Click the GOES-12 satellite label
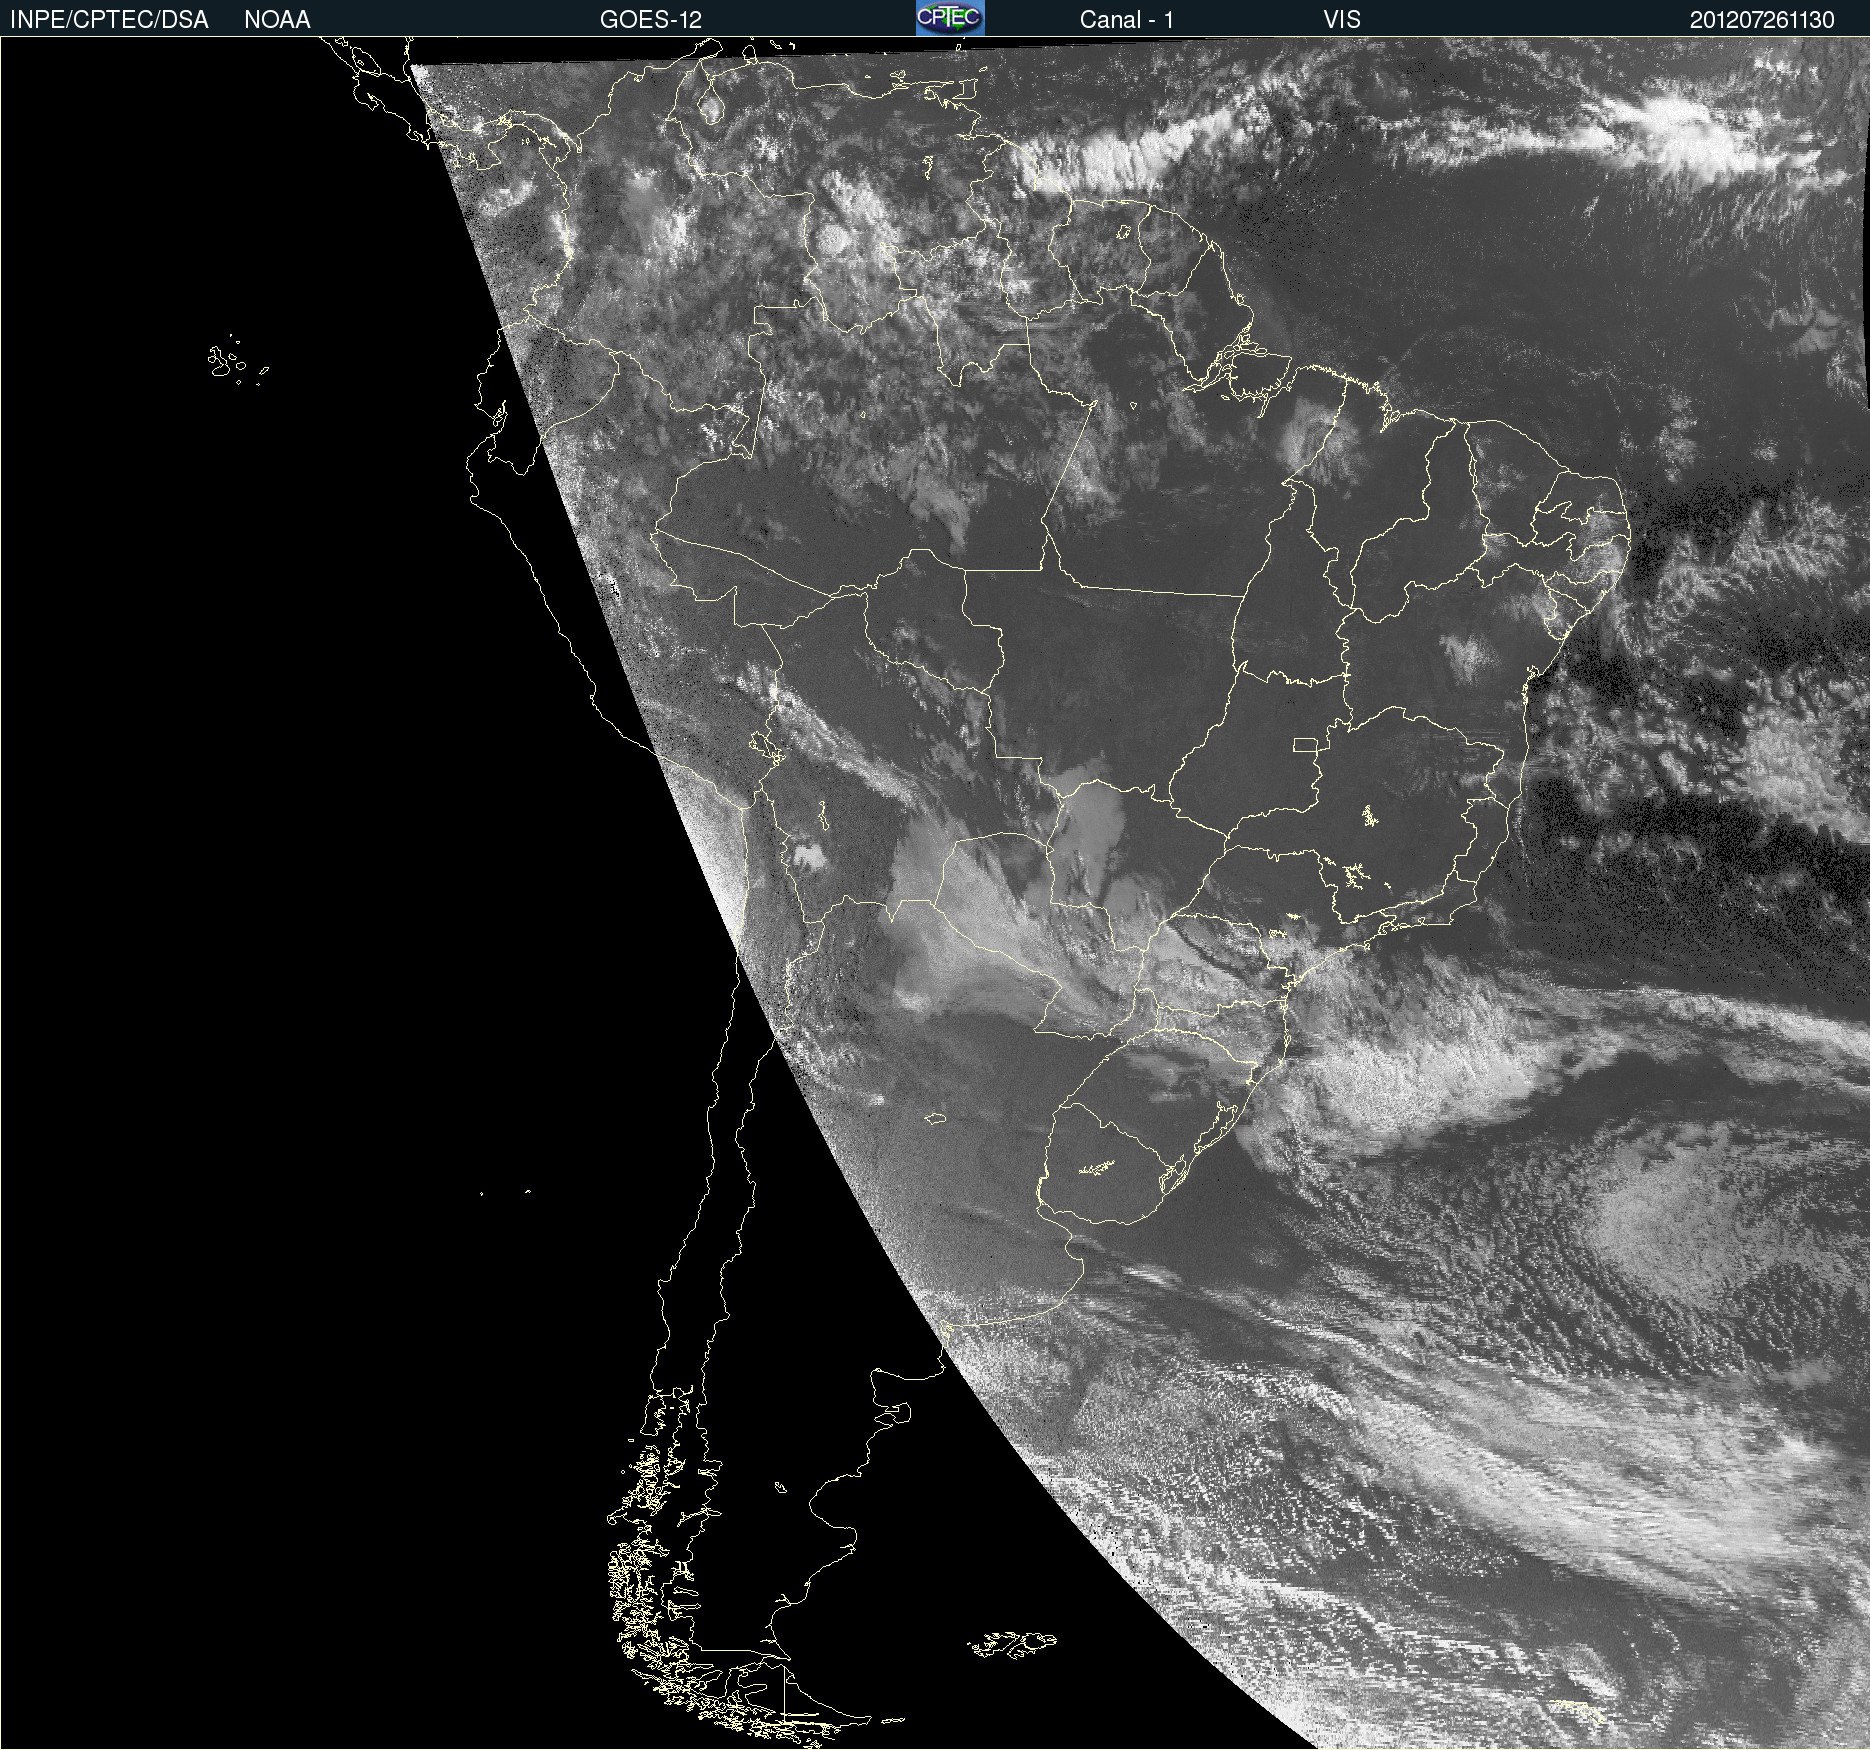This screenshot has height=1750, width=1870. point(651,20)
